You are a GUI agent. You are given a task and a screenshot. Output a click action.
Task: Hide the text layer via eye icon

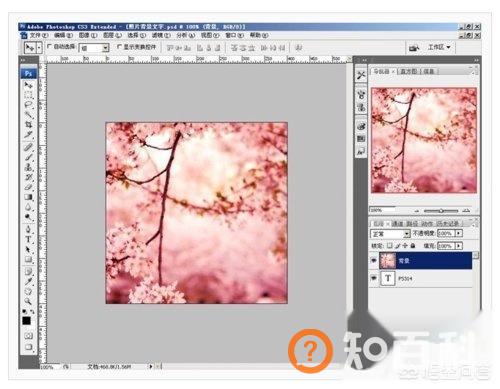[374, 277]
